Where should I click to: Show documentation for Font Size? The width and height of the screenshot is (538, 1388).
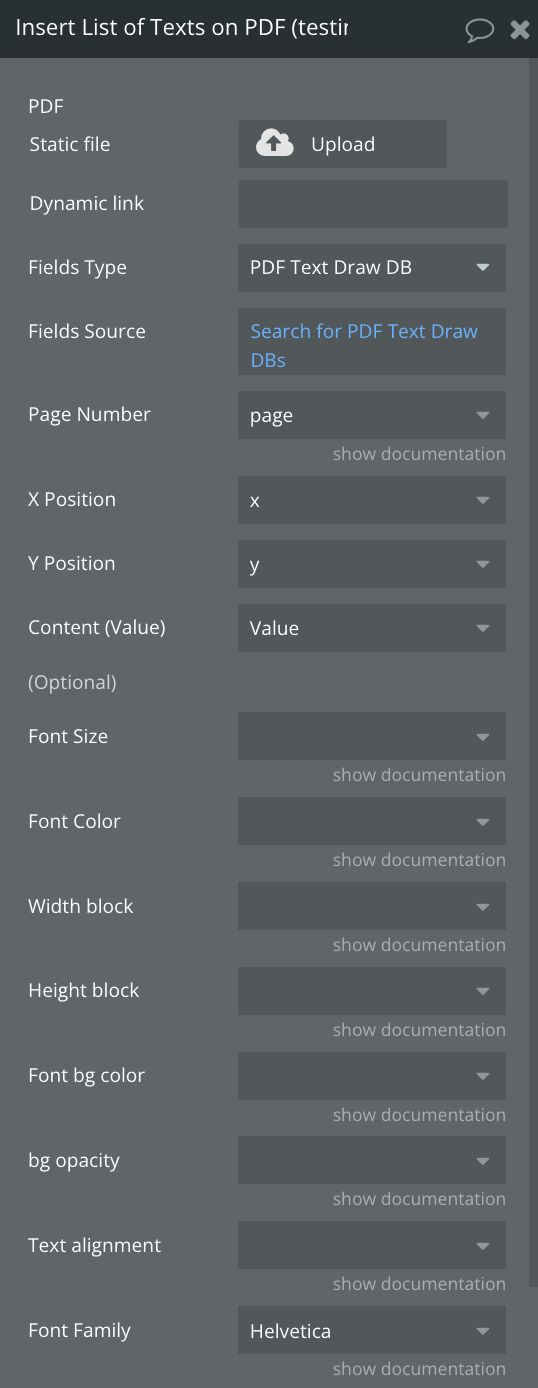(x=419, y=775)
